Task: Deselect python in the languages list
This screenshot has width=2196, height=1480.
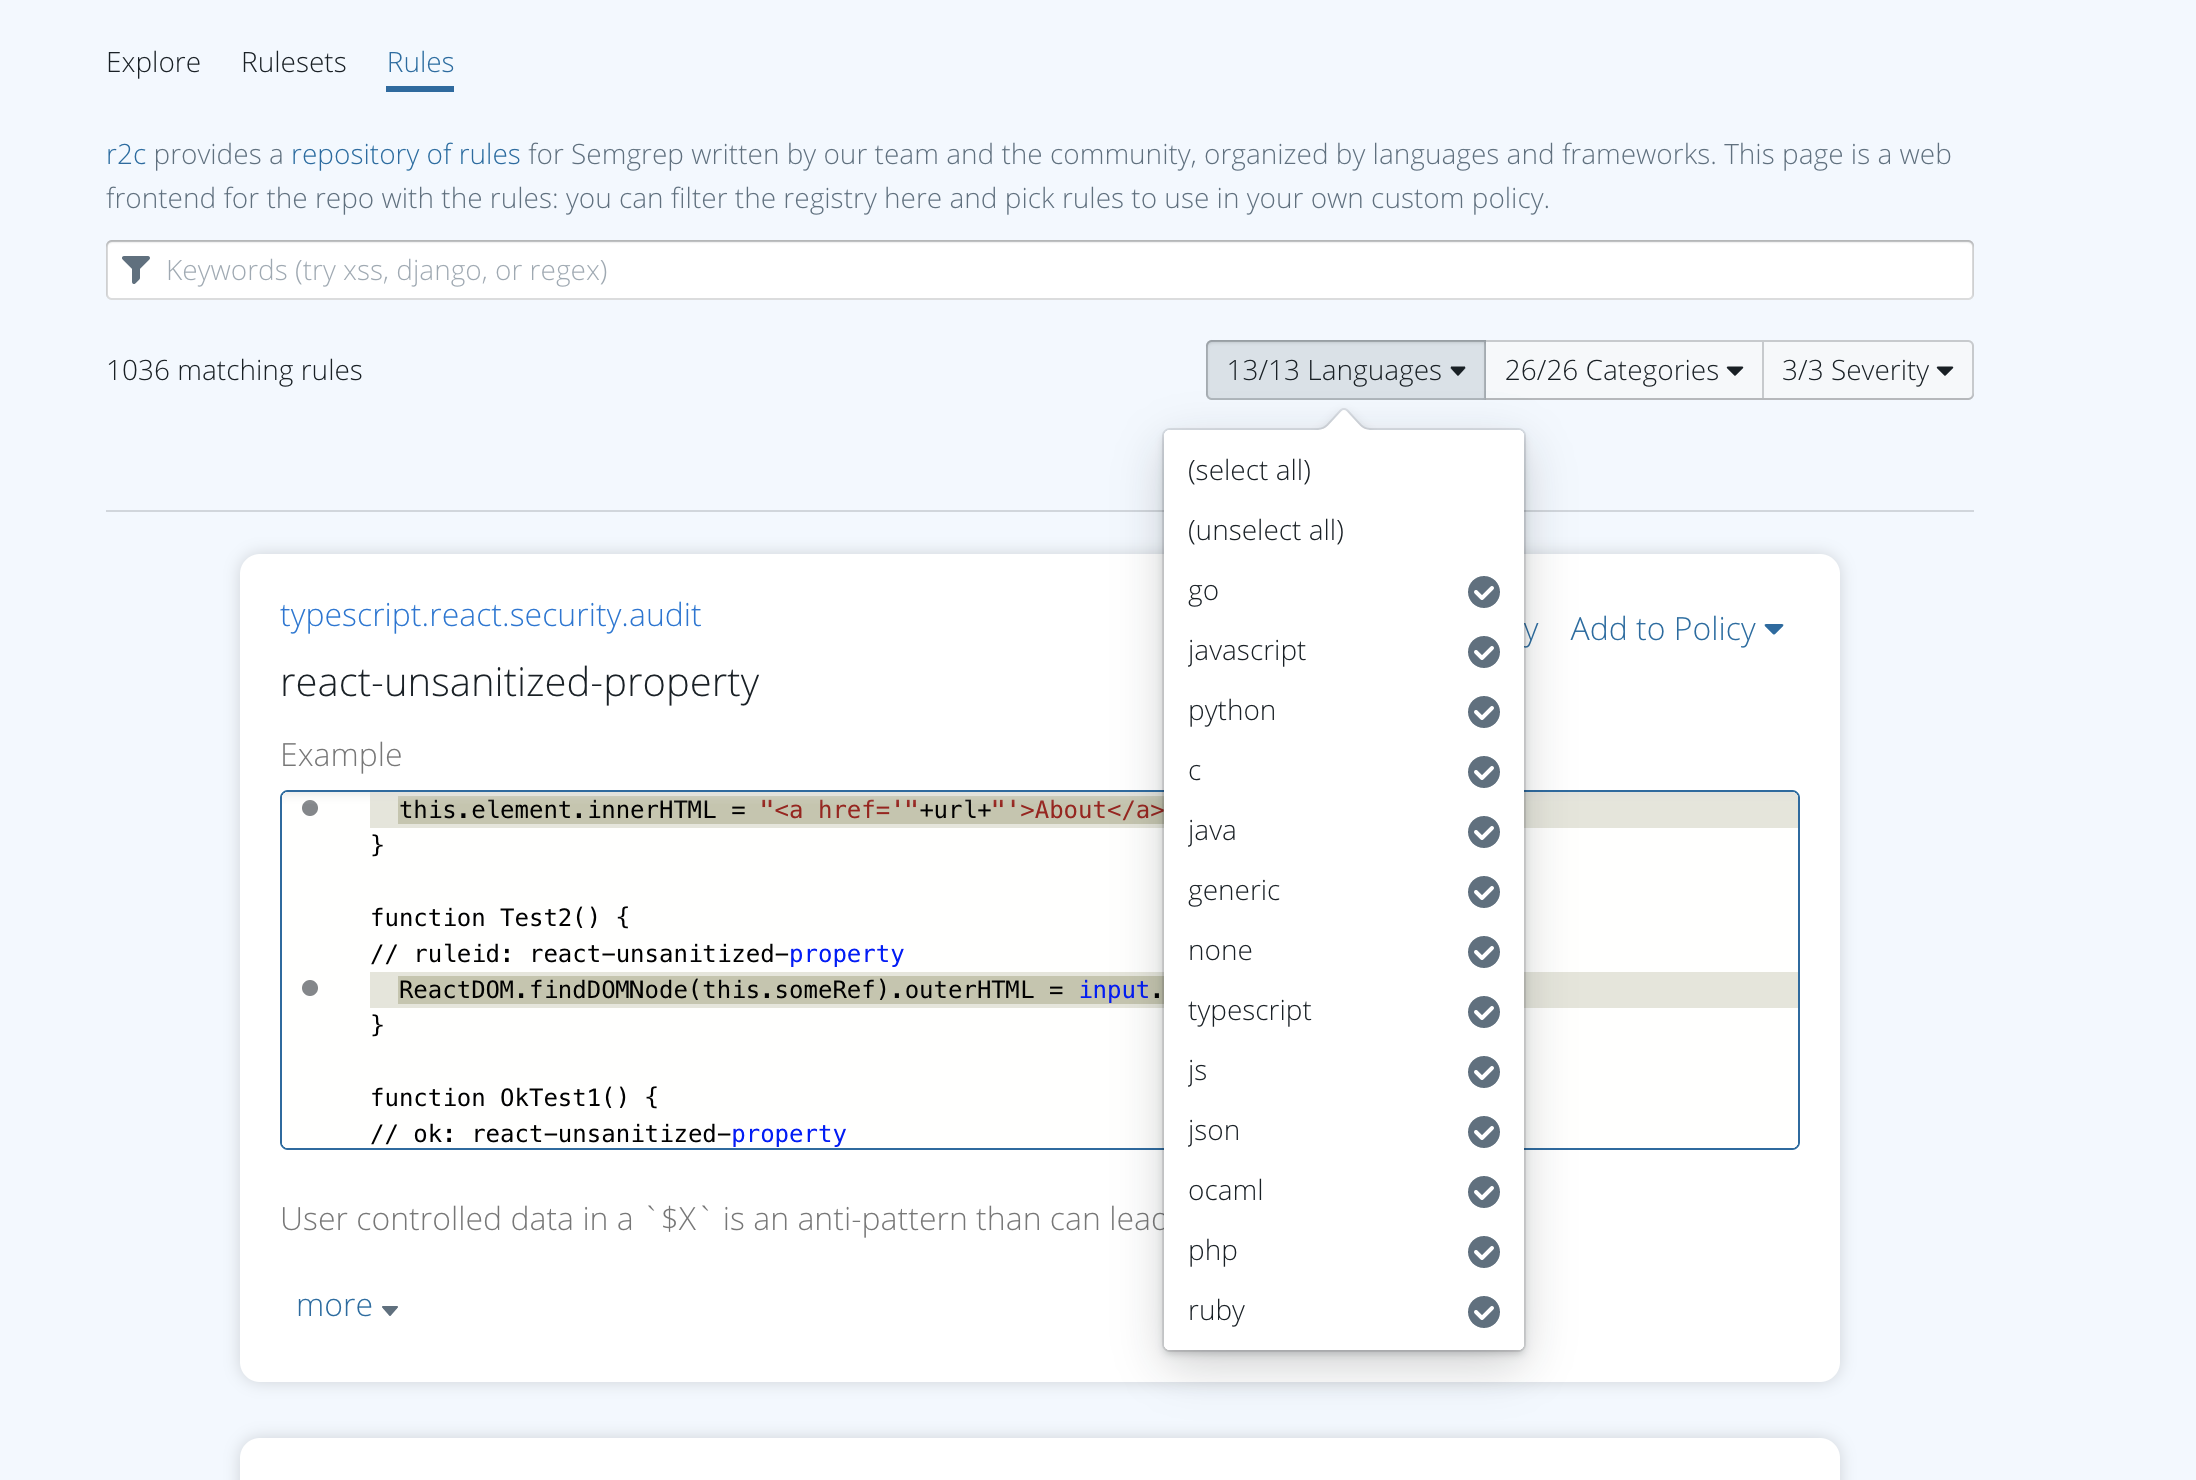Action: pos(1483,712)
